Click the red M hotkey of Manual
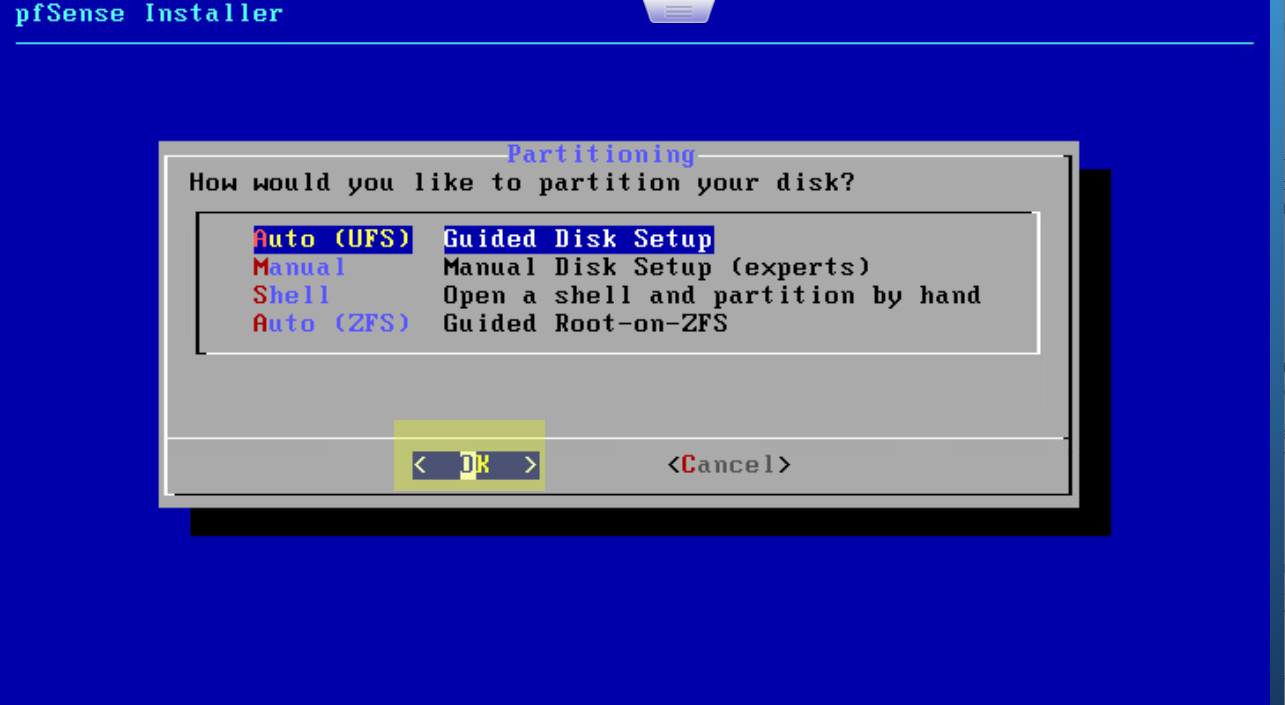Viewport: 1285px width, 705px height. 261,267
